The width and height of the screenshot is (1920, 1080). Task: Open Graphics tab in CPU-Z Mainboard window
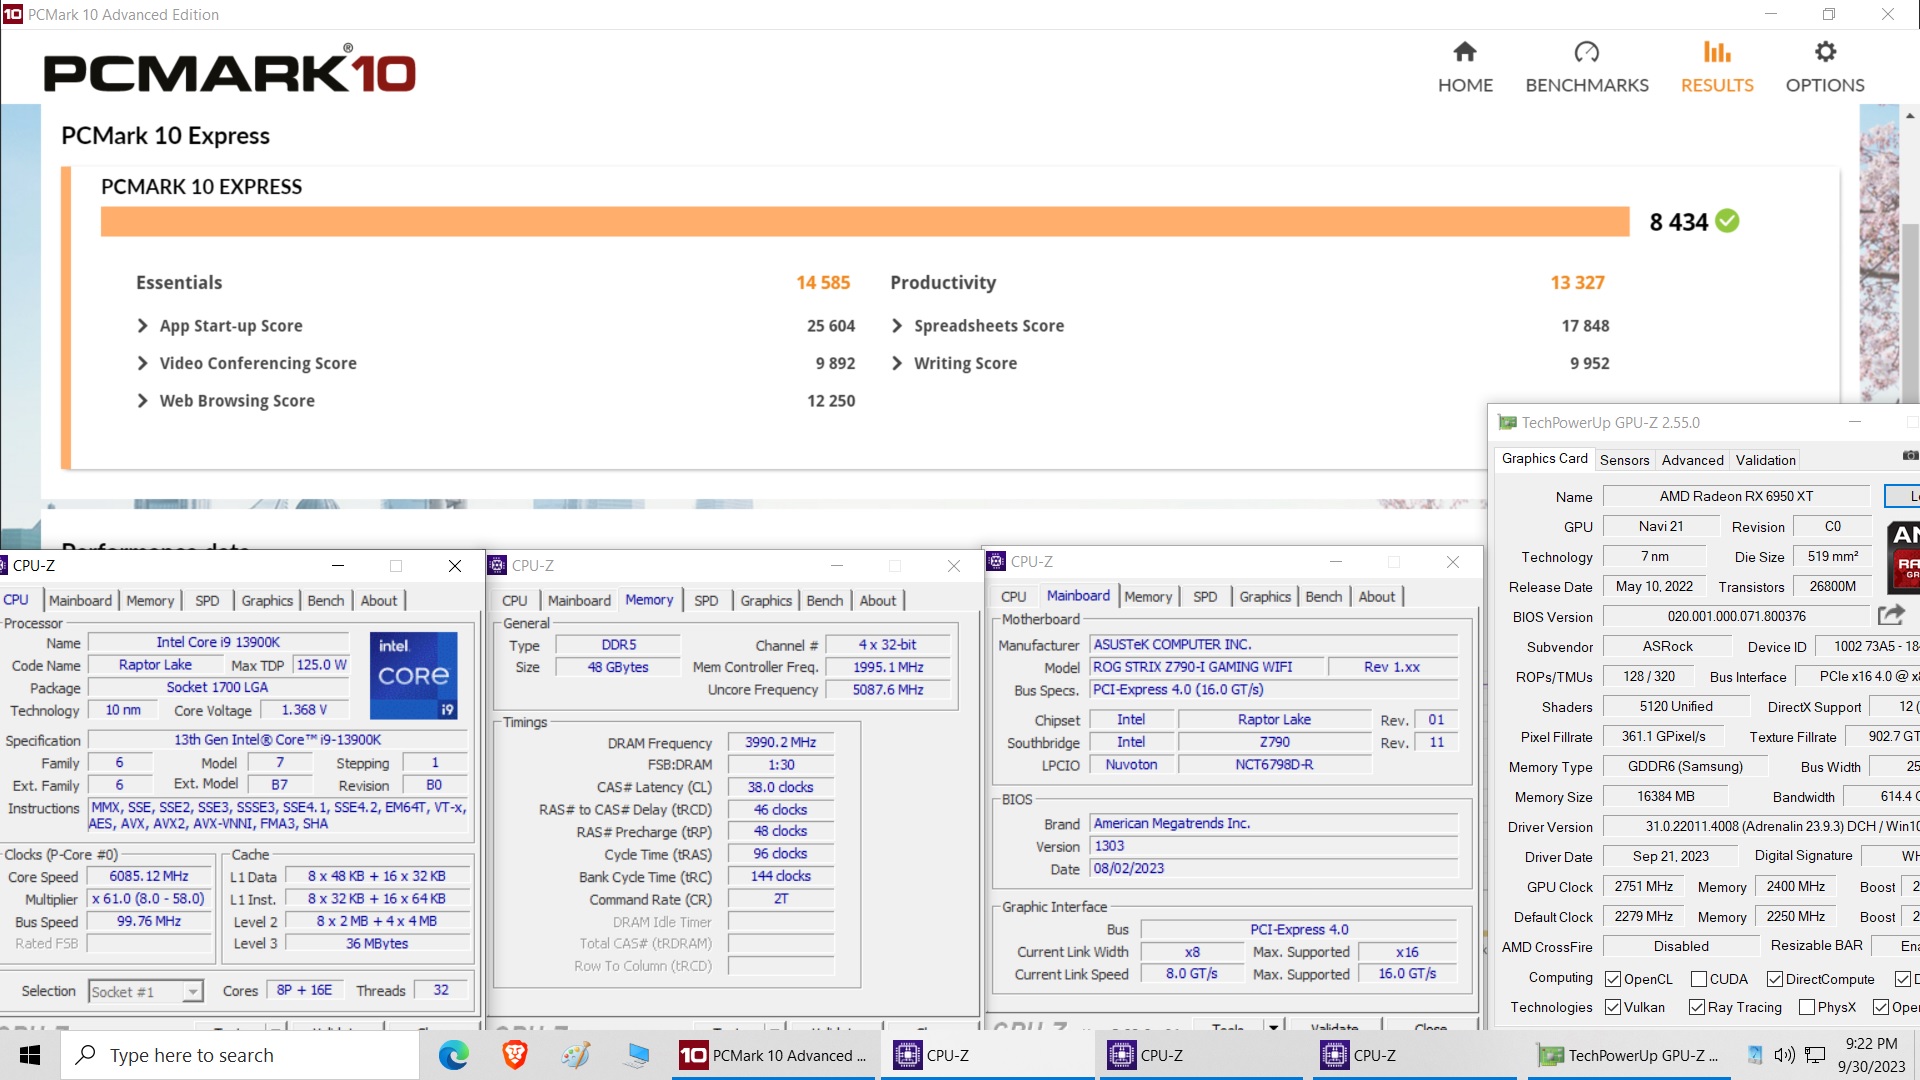1265,596
